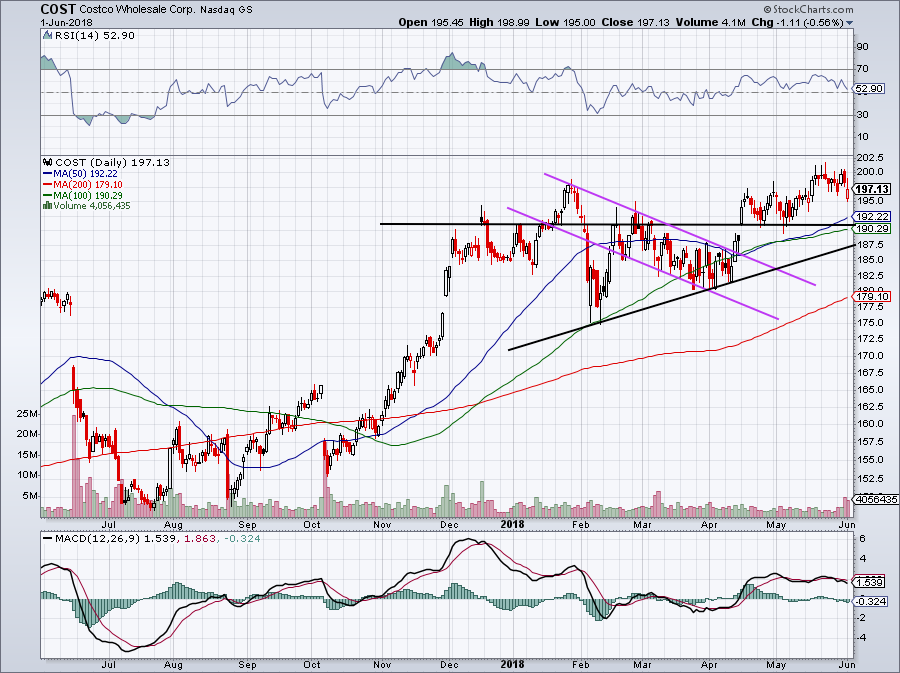This screenshot has height=673, width=900.
Task: Click the 6 label on MACD axis
Action: 863,539
